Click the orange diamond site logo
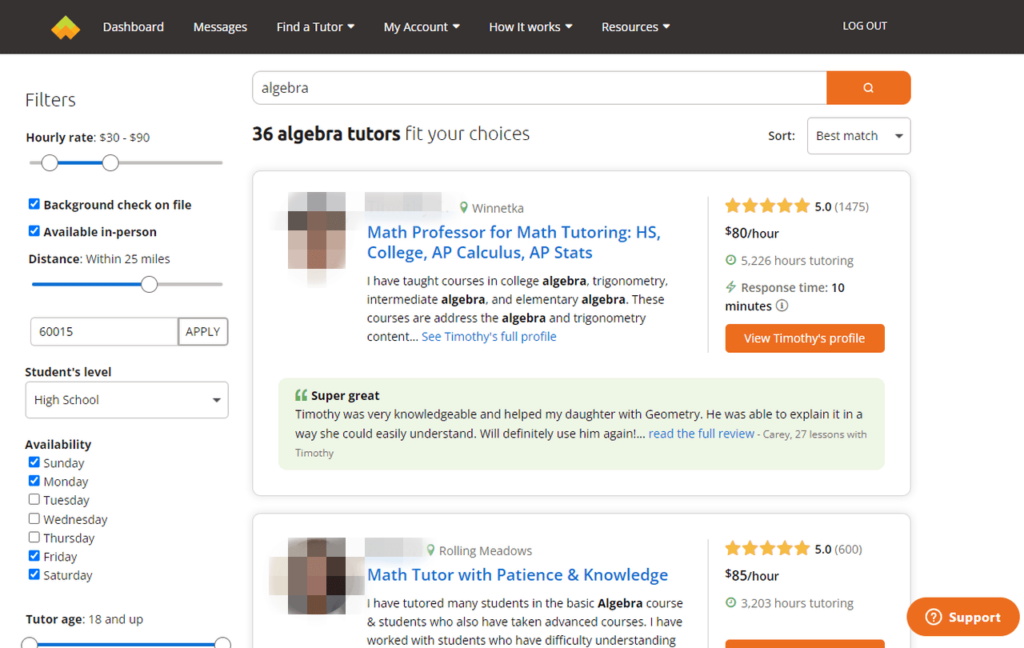Screen dimensions: 1024x648 (x=65, y=27)
